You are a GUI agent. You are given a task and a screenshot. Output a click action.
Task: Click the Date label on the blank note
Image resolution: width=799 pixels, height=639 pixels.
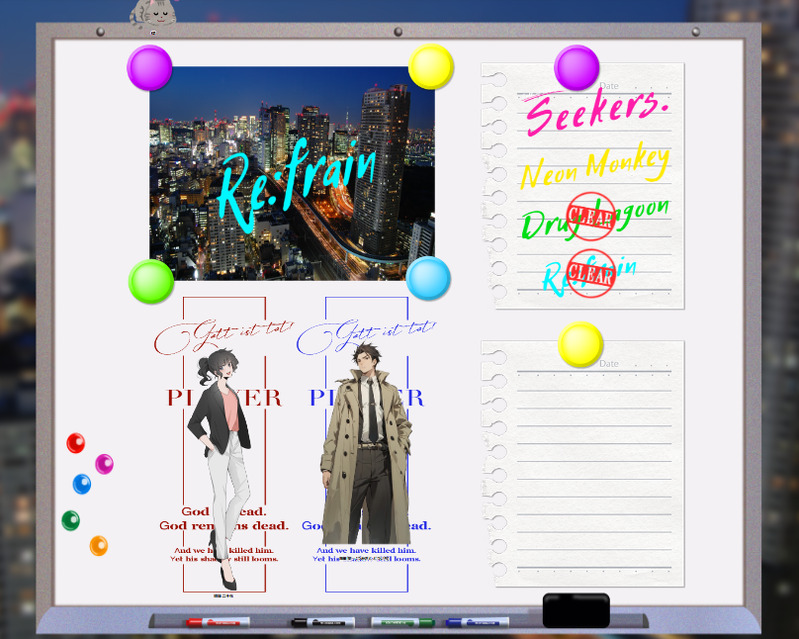pos(609,363)
